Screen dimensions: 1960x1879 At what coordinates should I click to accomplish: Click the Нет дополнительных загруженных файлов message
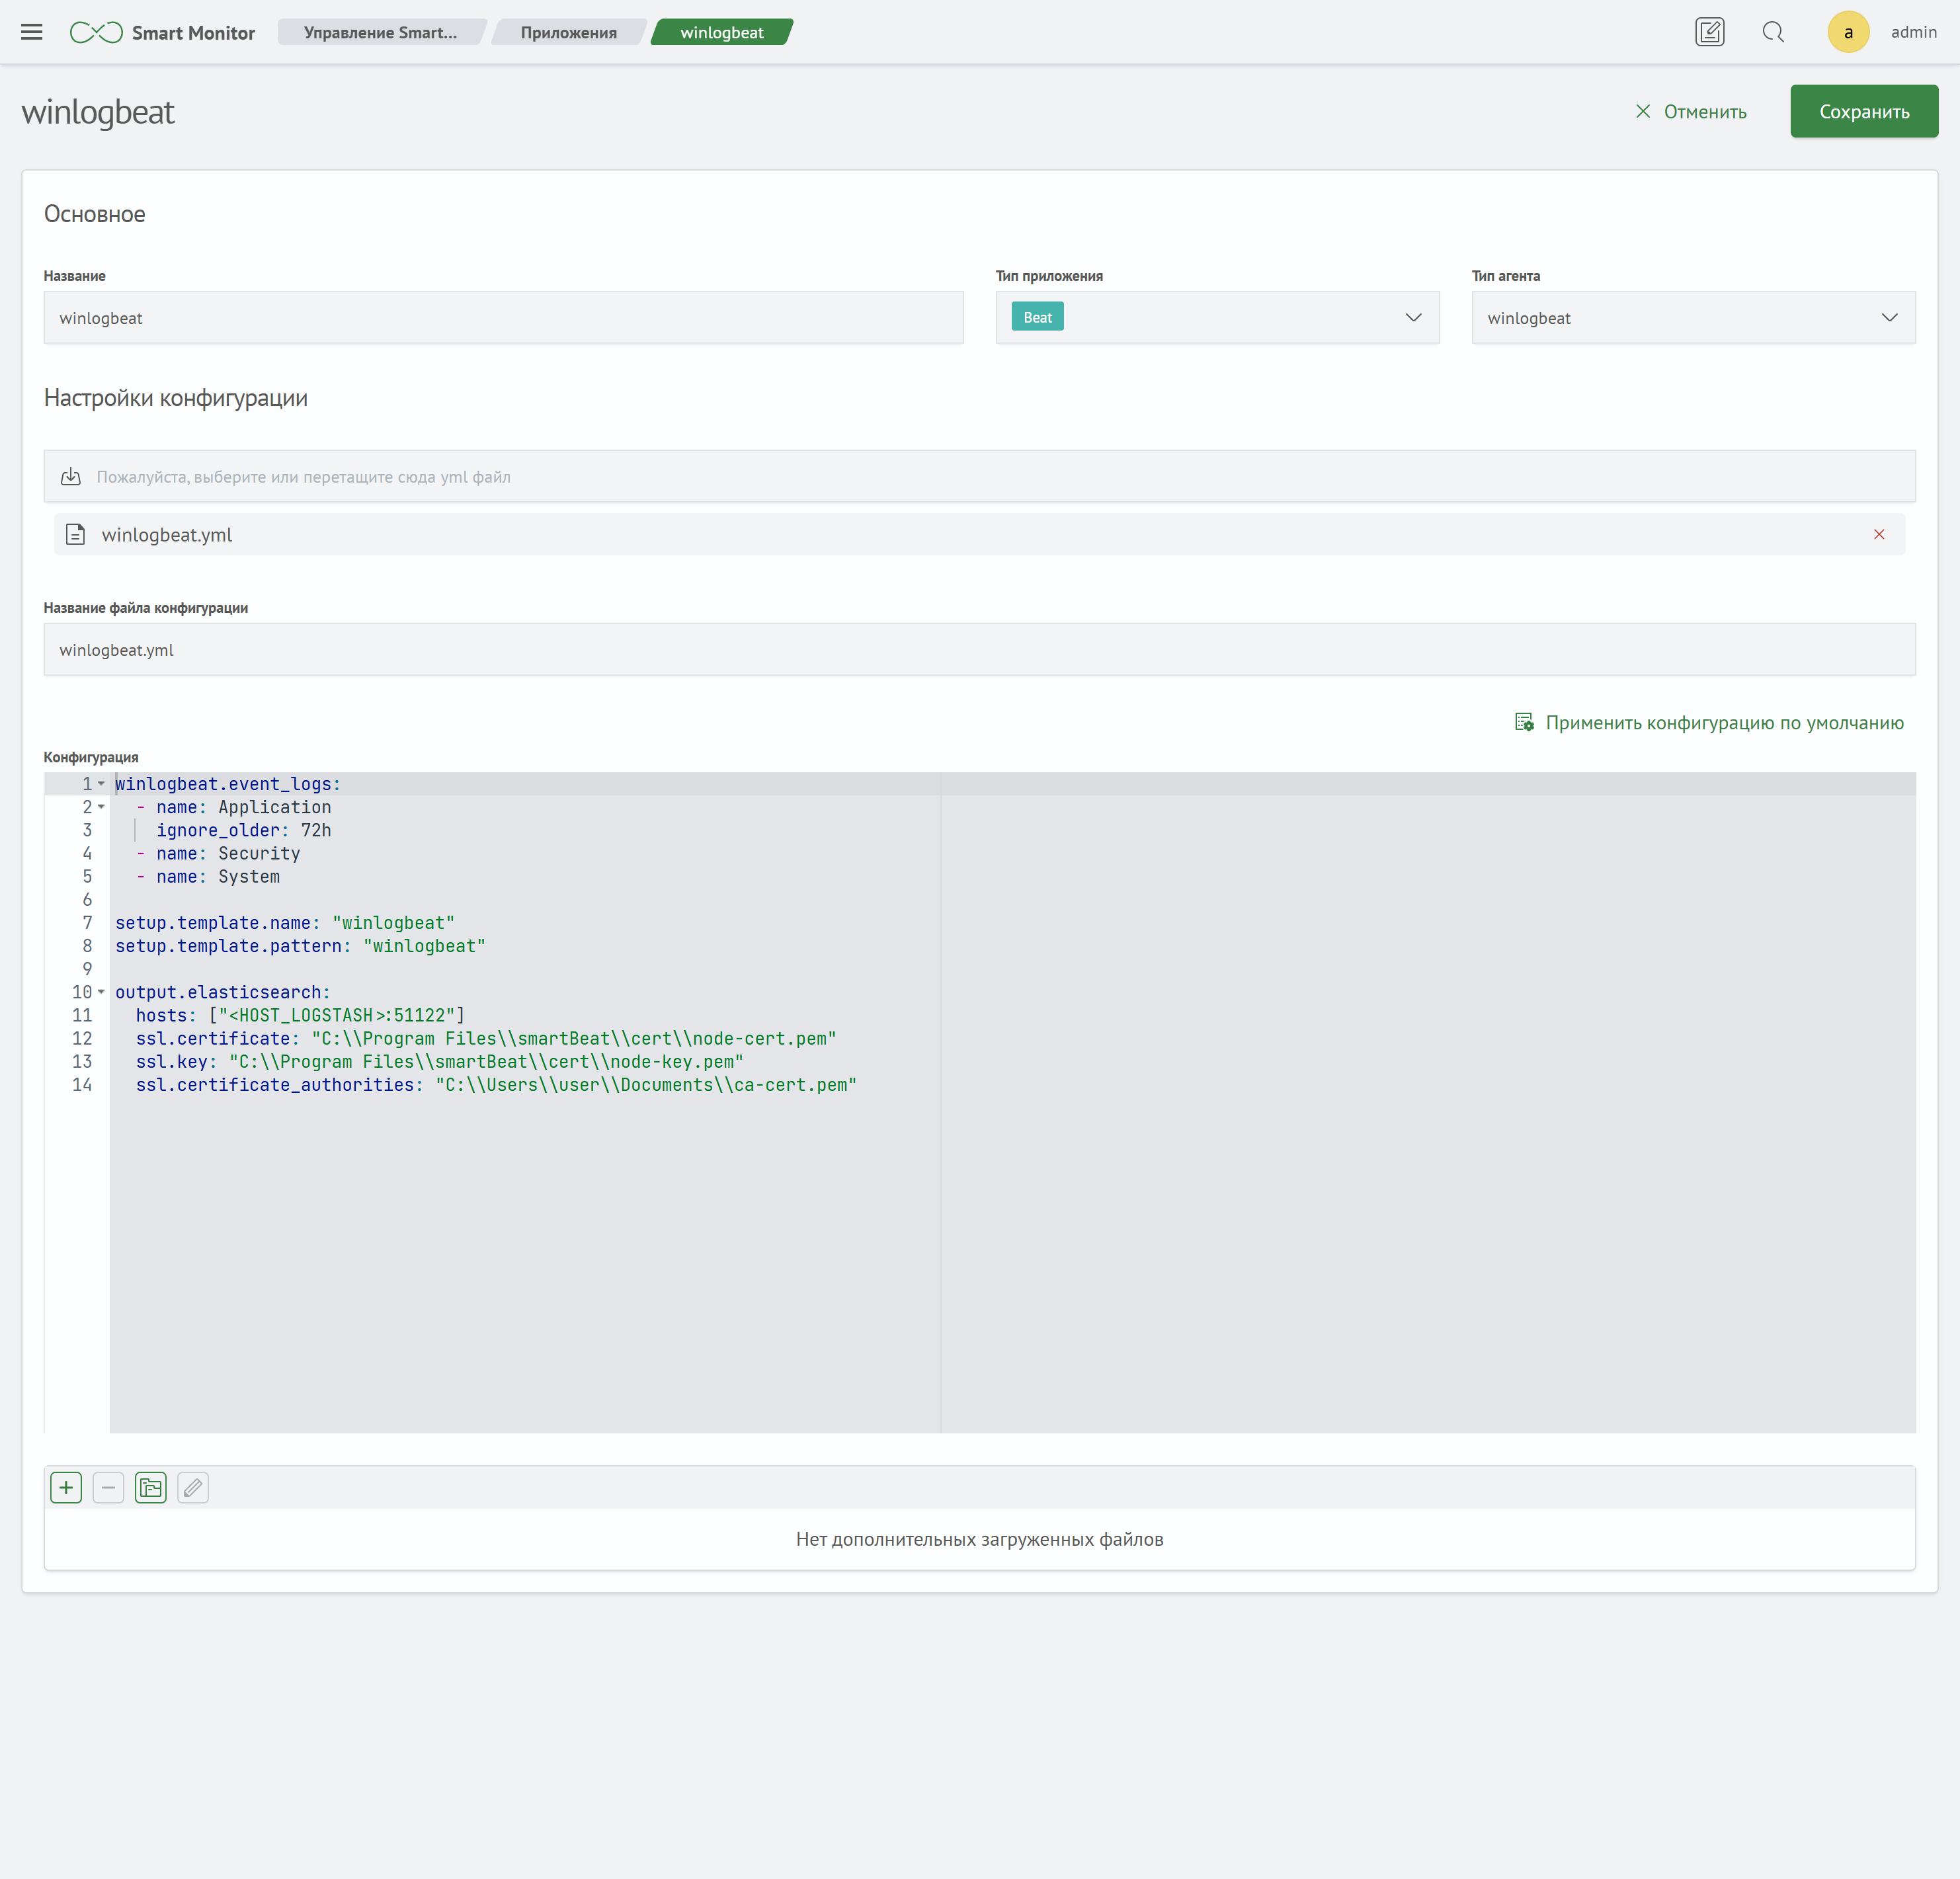coord(979,1539)
